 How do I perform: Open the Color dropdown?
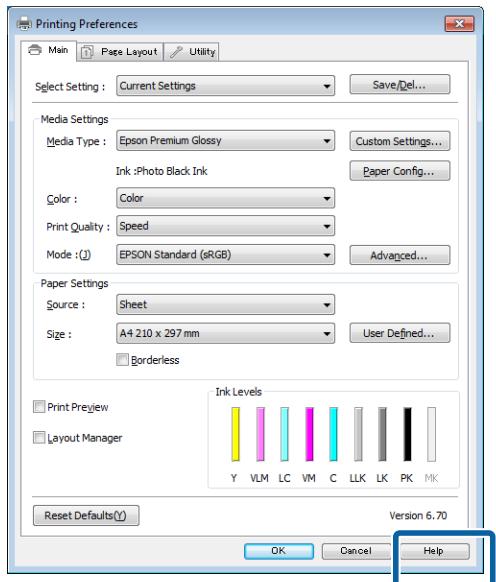(x=225, y=198)
